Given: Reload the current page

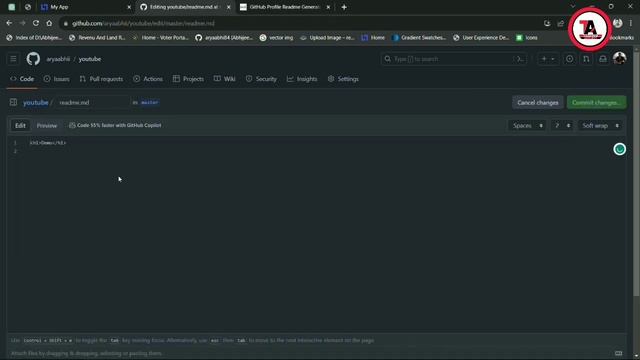Looking at the screenshot, I should pyautogui.click(x=36, y=23).
